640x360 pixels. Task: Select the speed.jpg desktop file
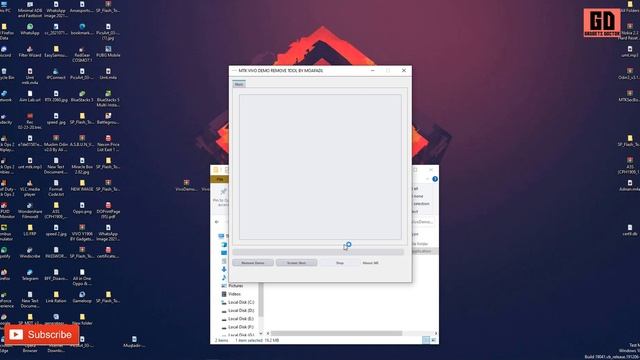56,119
